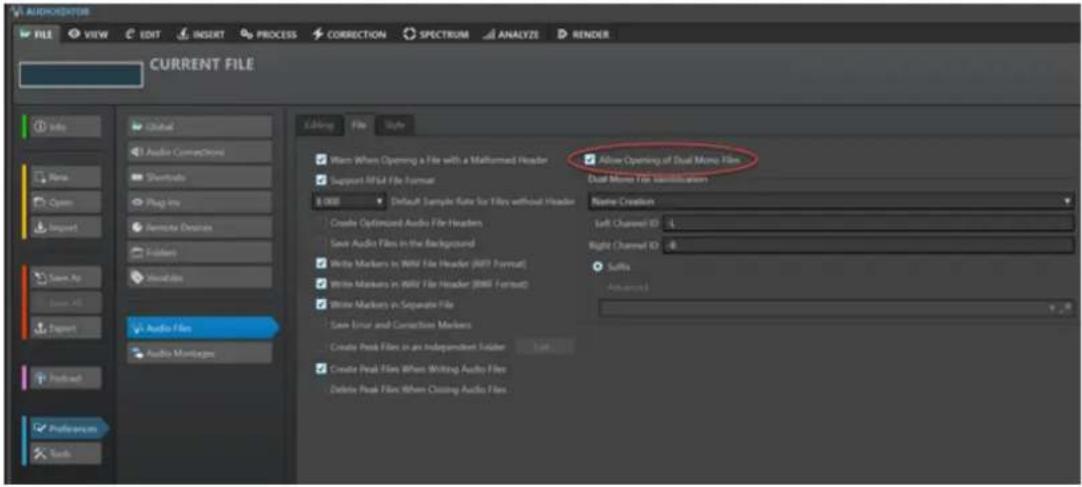Enable Save Audio Files in Background
This screenshot has width=1082, height=487.
(x=321, y=244)
